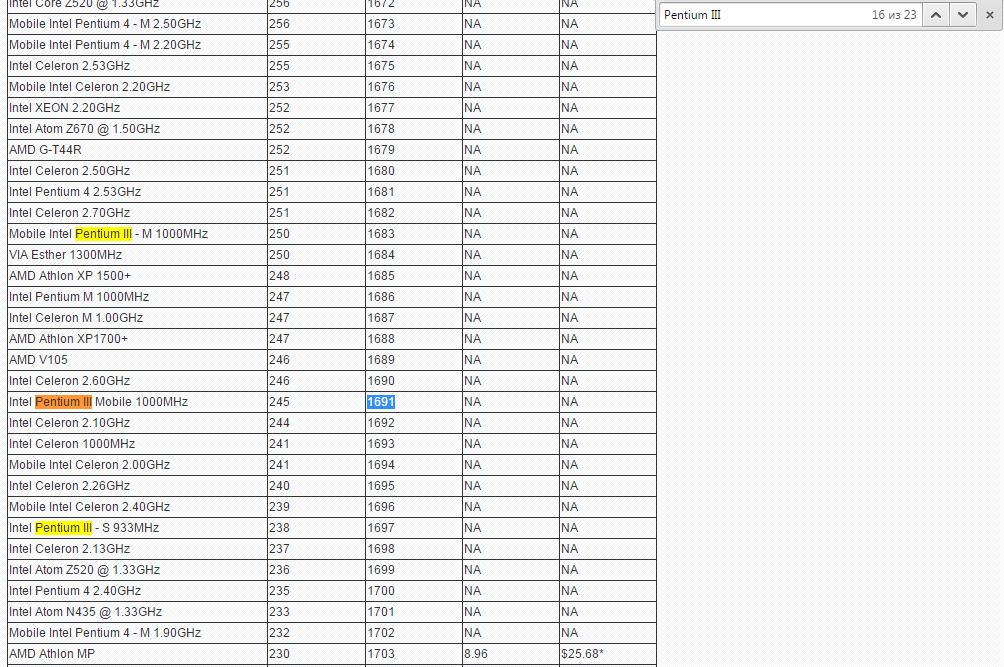
Task: Select the row 'Mobile Intel Pentium III - M 1000MHz'
Action: click(332, 234)
